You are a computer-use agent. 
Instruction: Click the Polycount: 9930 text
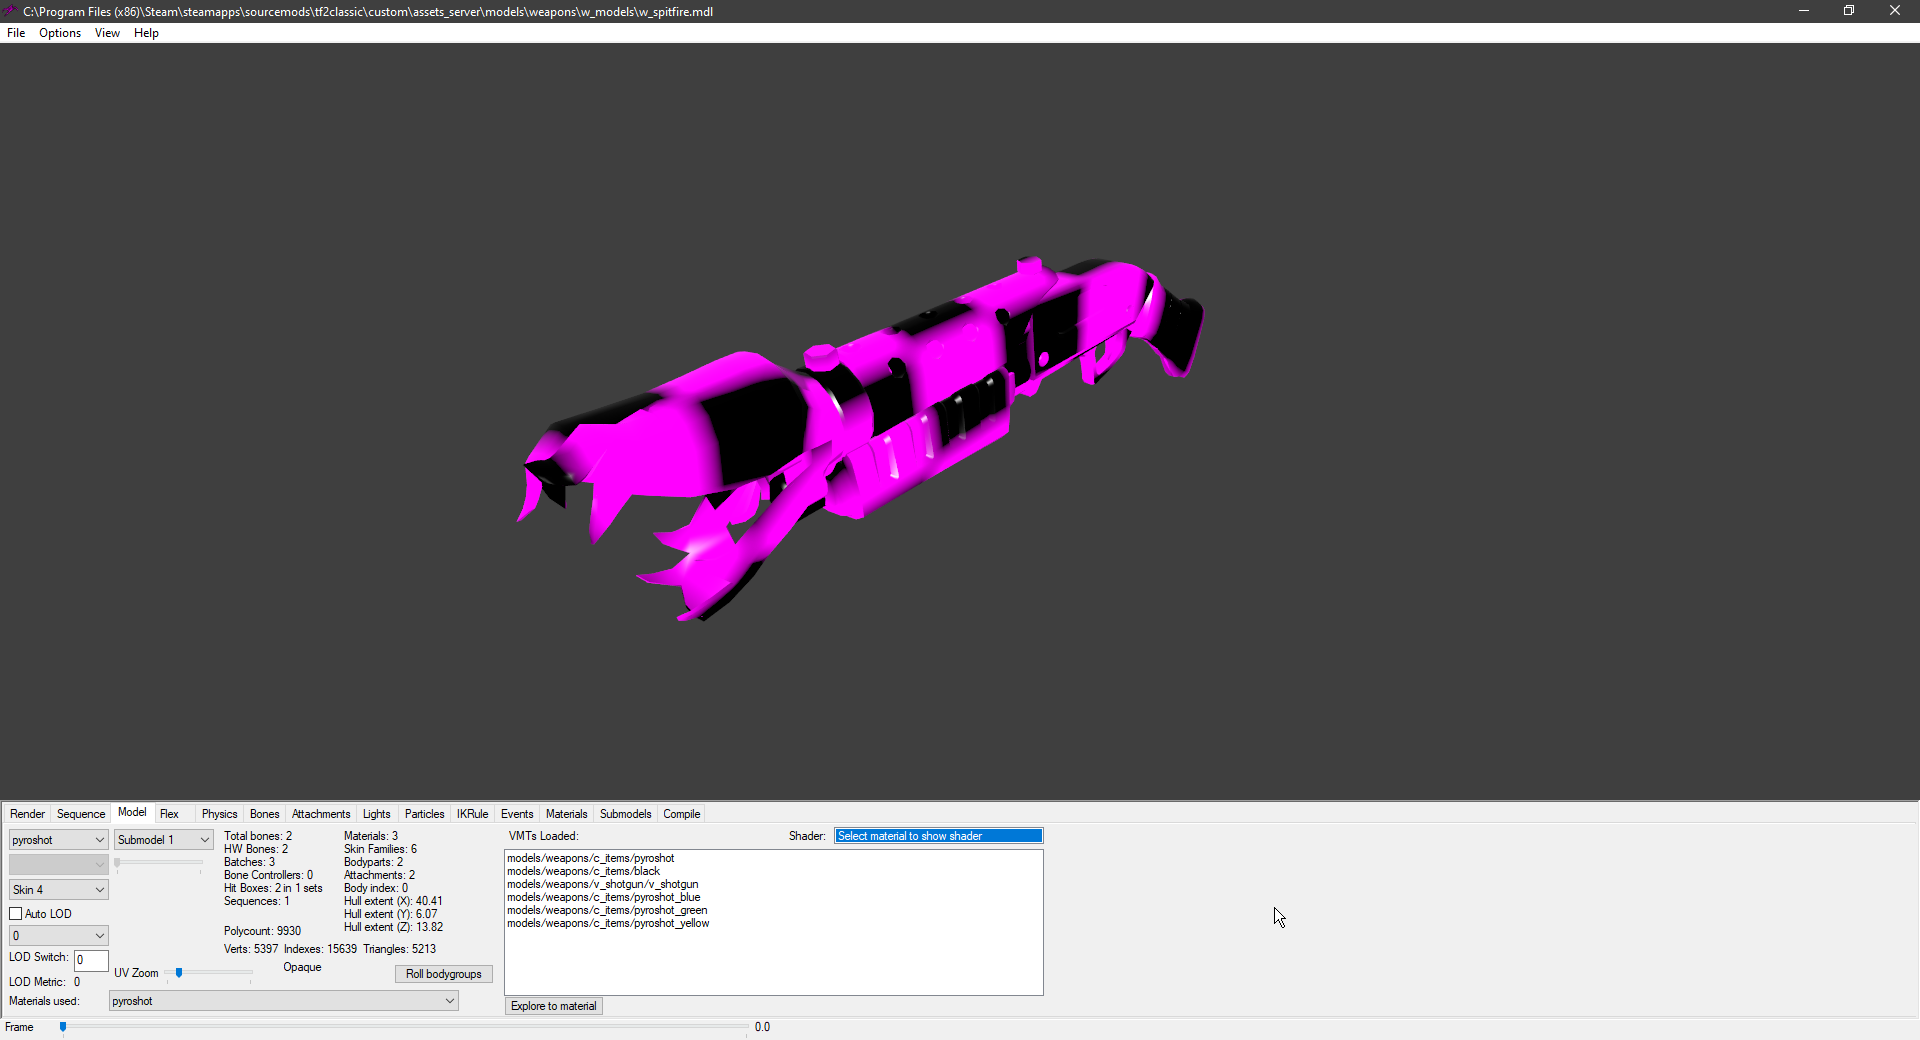click(x=262, y=931)
